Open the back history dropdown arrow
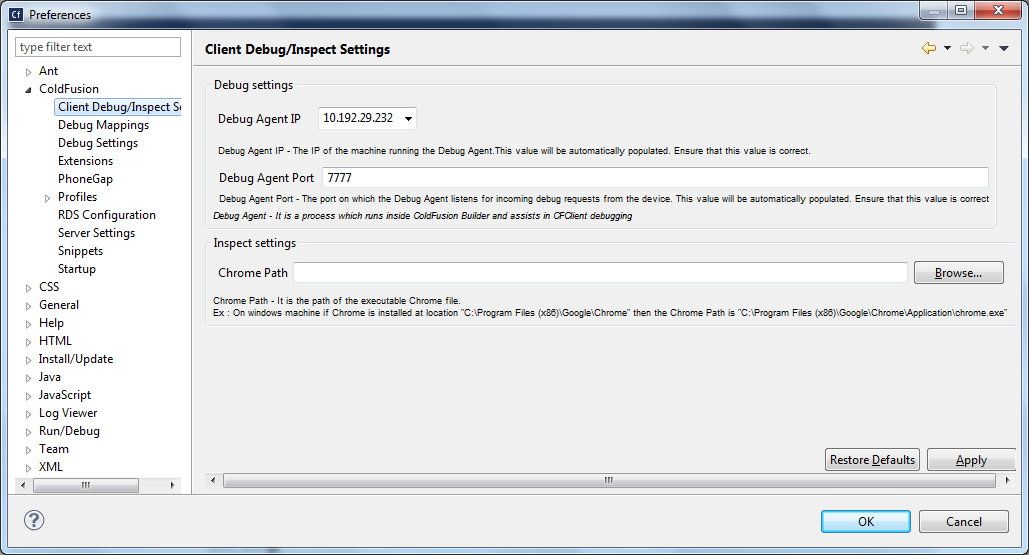 click(947, 48)
